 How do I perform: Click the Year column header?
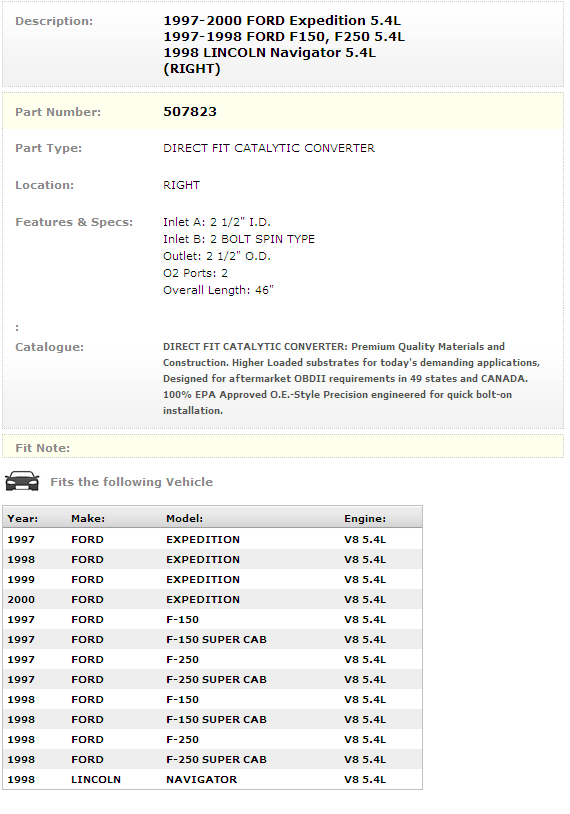23,519
